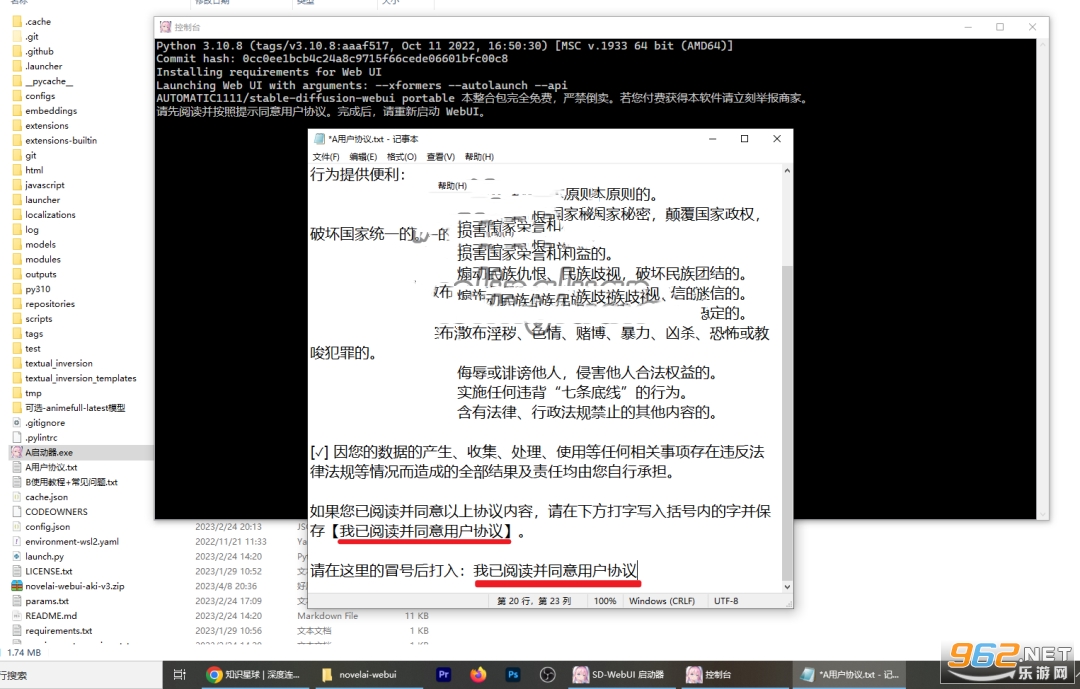Minimize the Notepad window
Viewport: 1080px width, 689px height.
[x=713, y=138]
